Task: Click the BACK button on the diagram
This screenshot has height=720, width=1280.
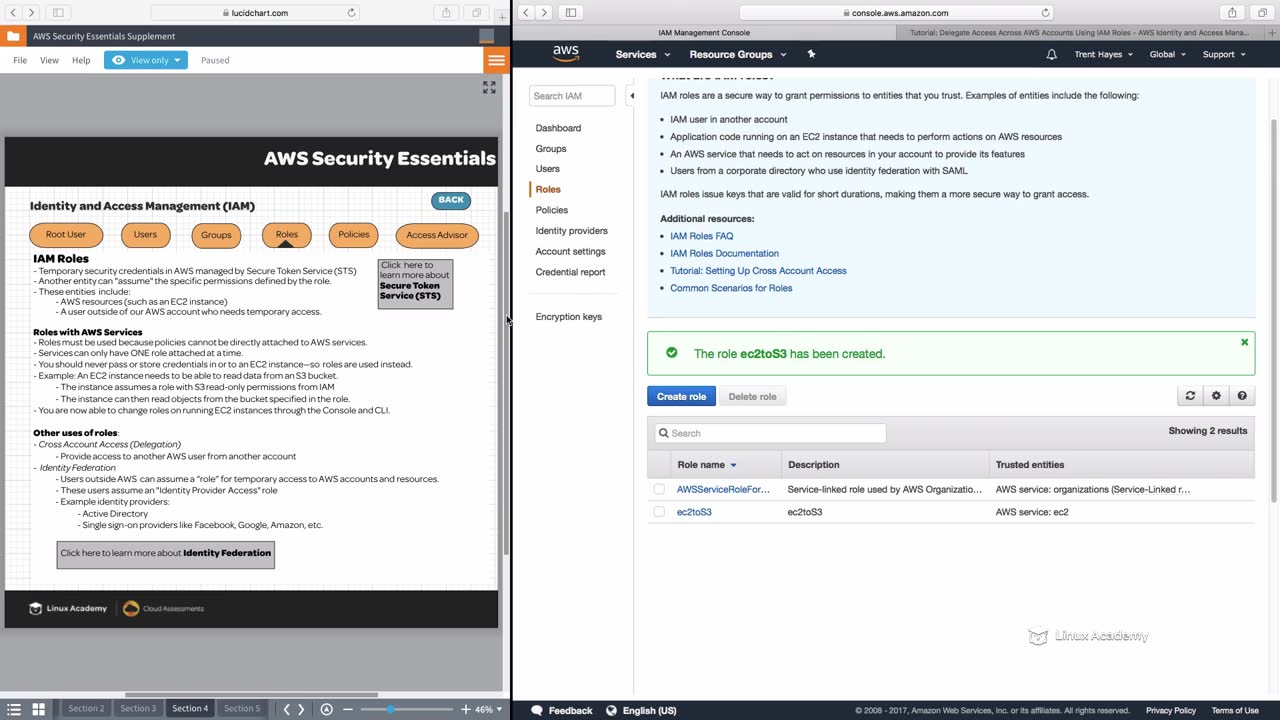Action: point(451,200)
